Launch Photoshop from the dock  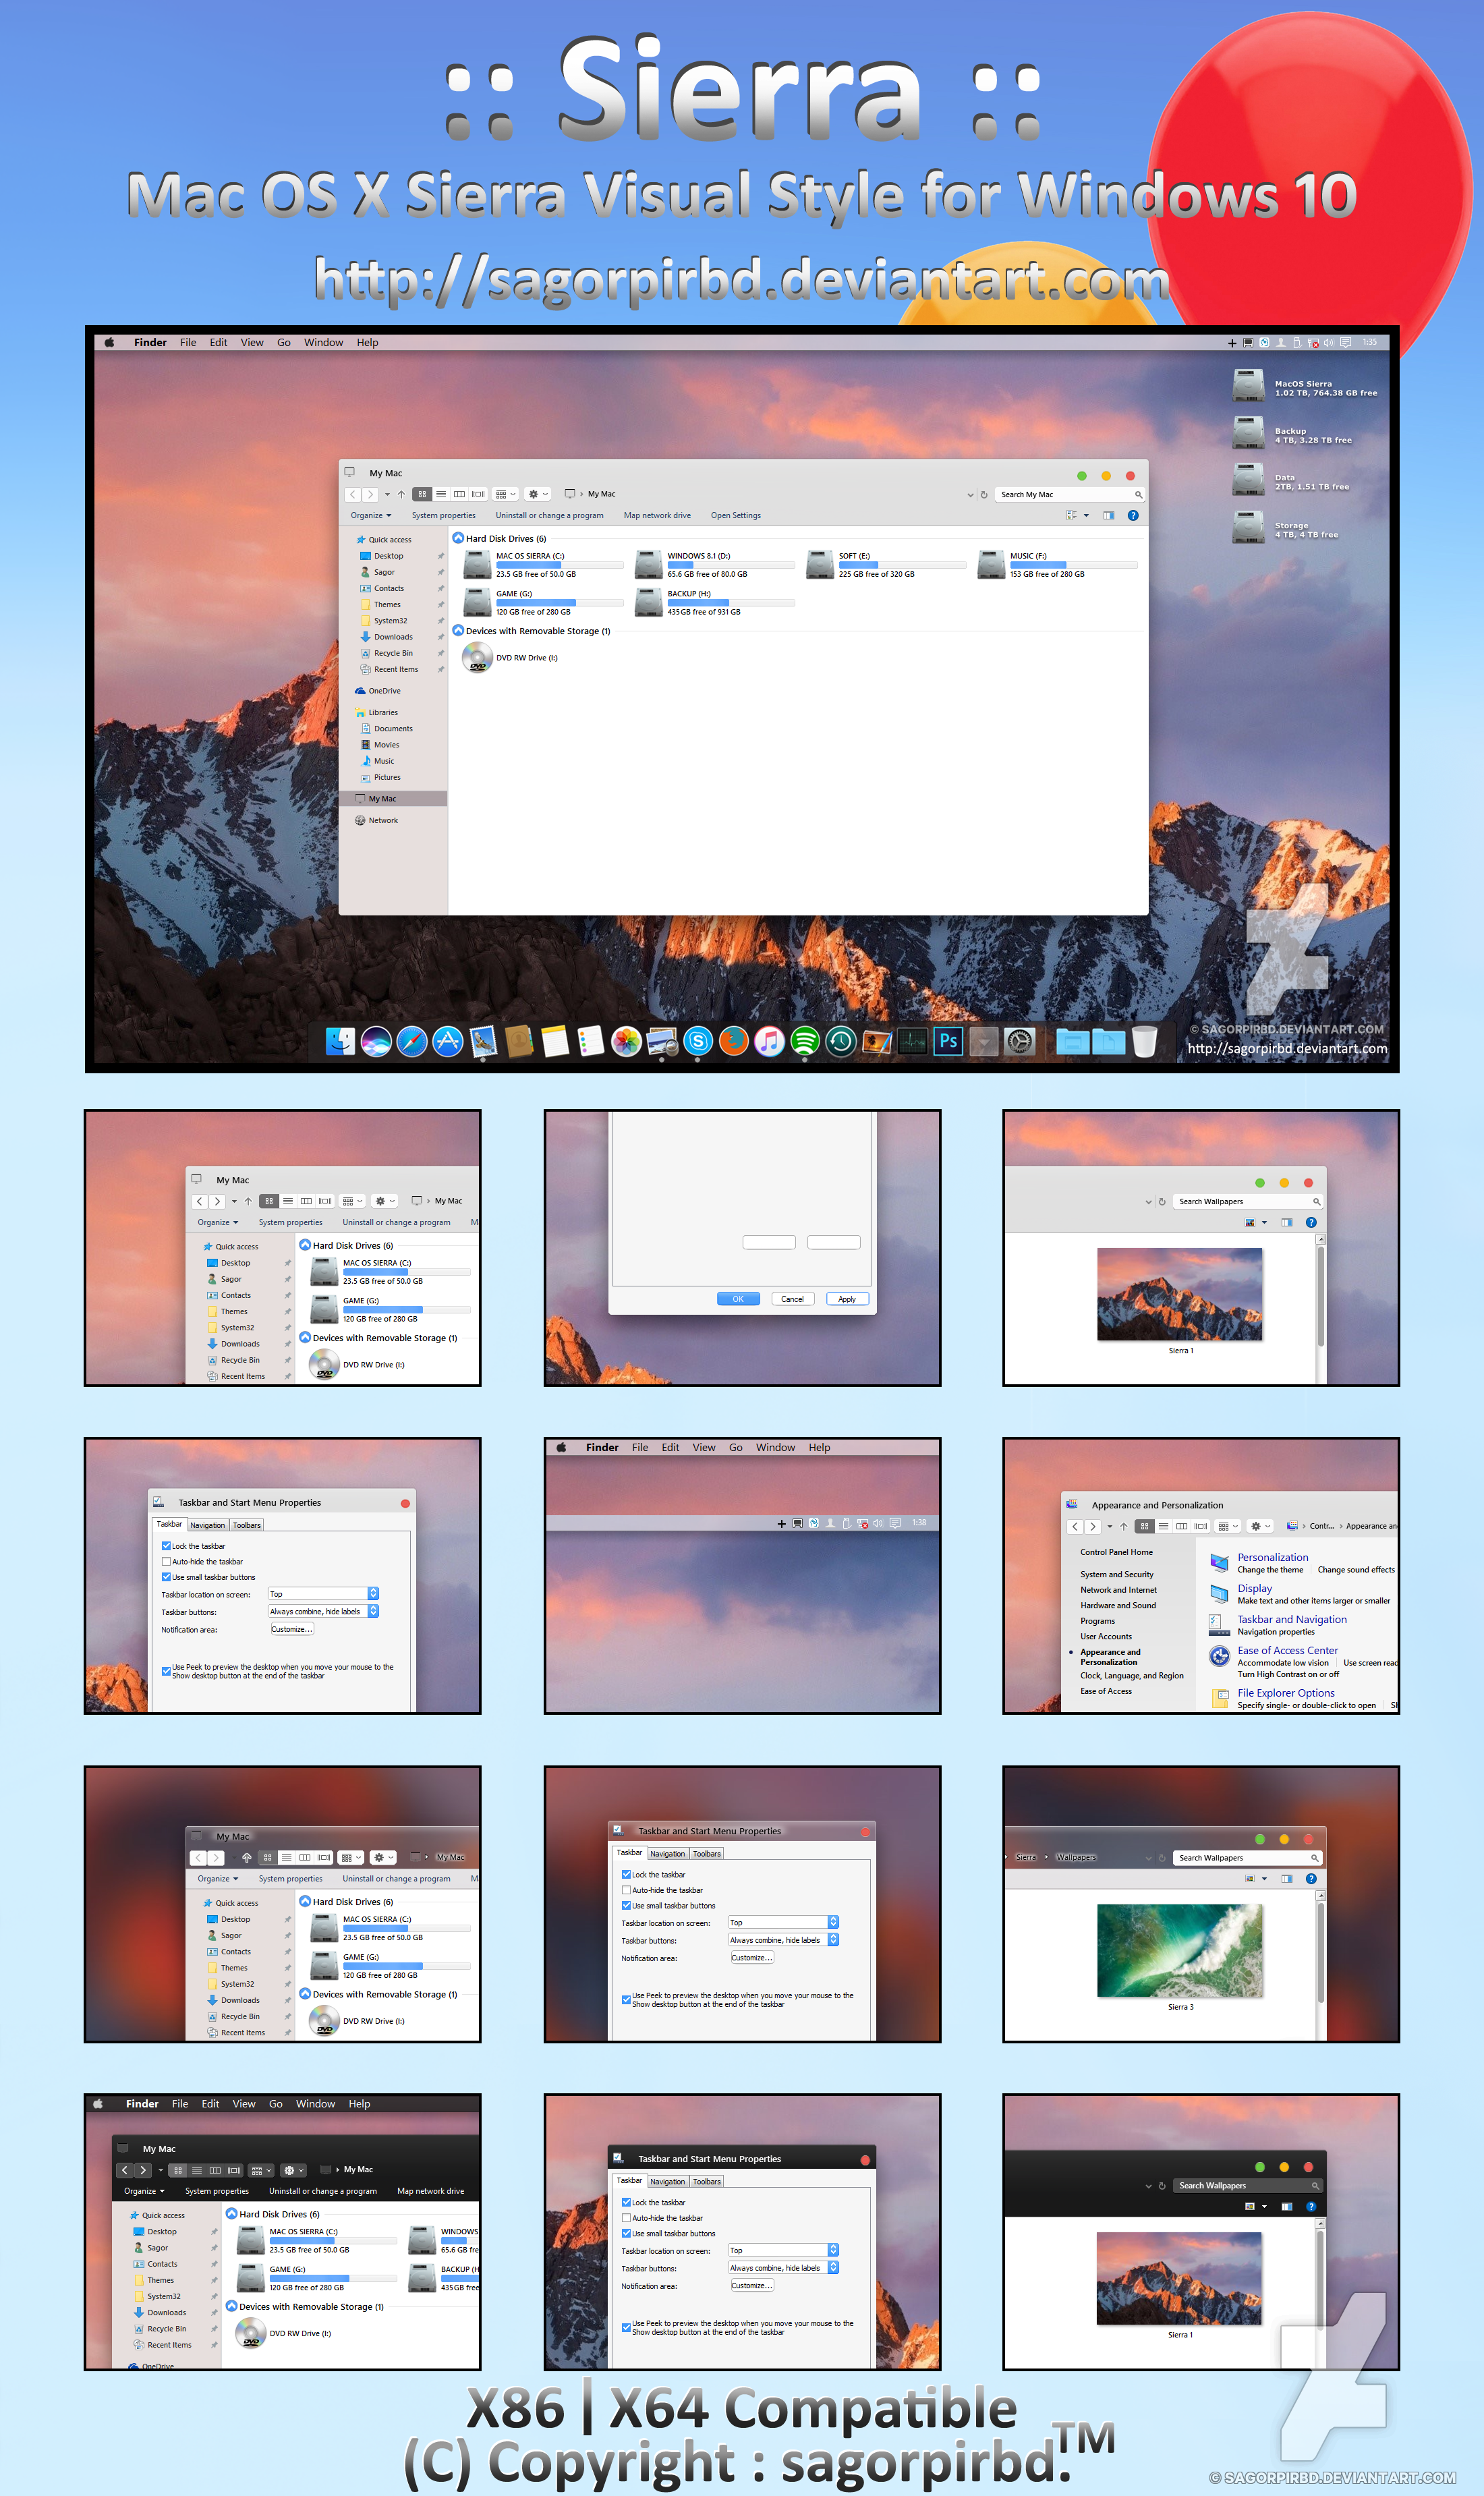click(x=948, y=1041)
